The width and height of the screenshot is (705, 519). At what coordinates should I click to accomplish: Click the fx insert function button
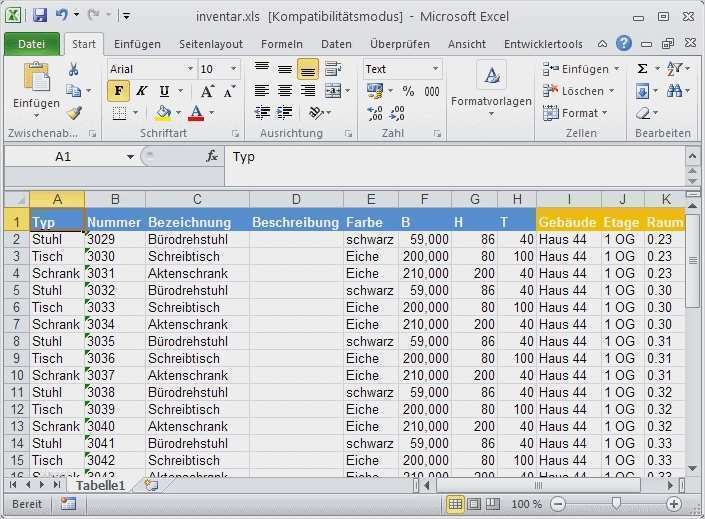tap(212, 157)
